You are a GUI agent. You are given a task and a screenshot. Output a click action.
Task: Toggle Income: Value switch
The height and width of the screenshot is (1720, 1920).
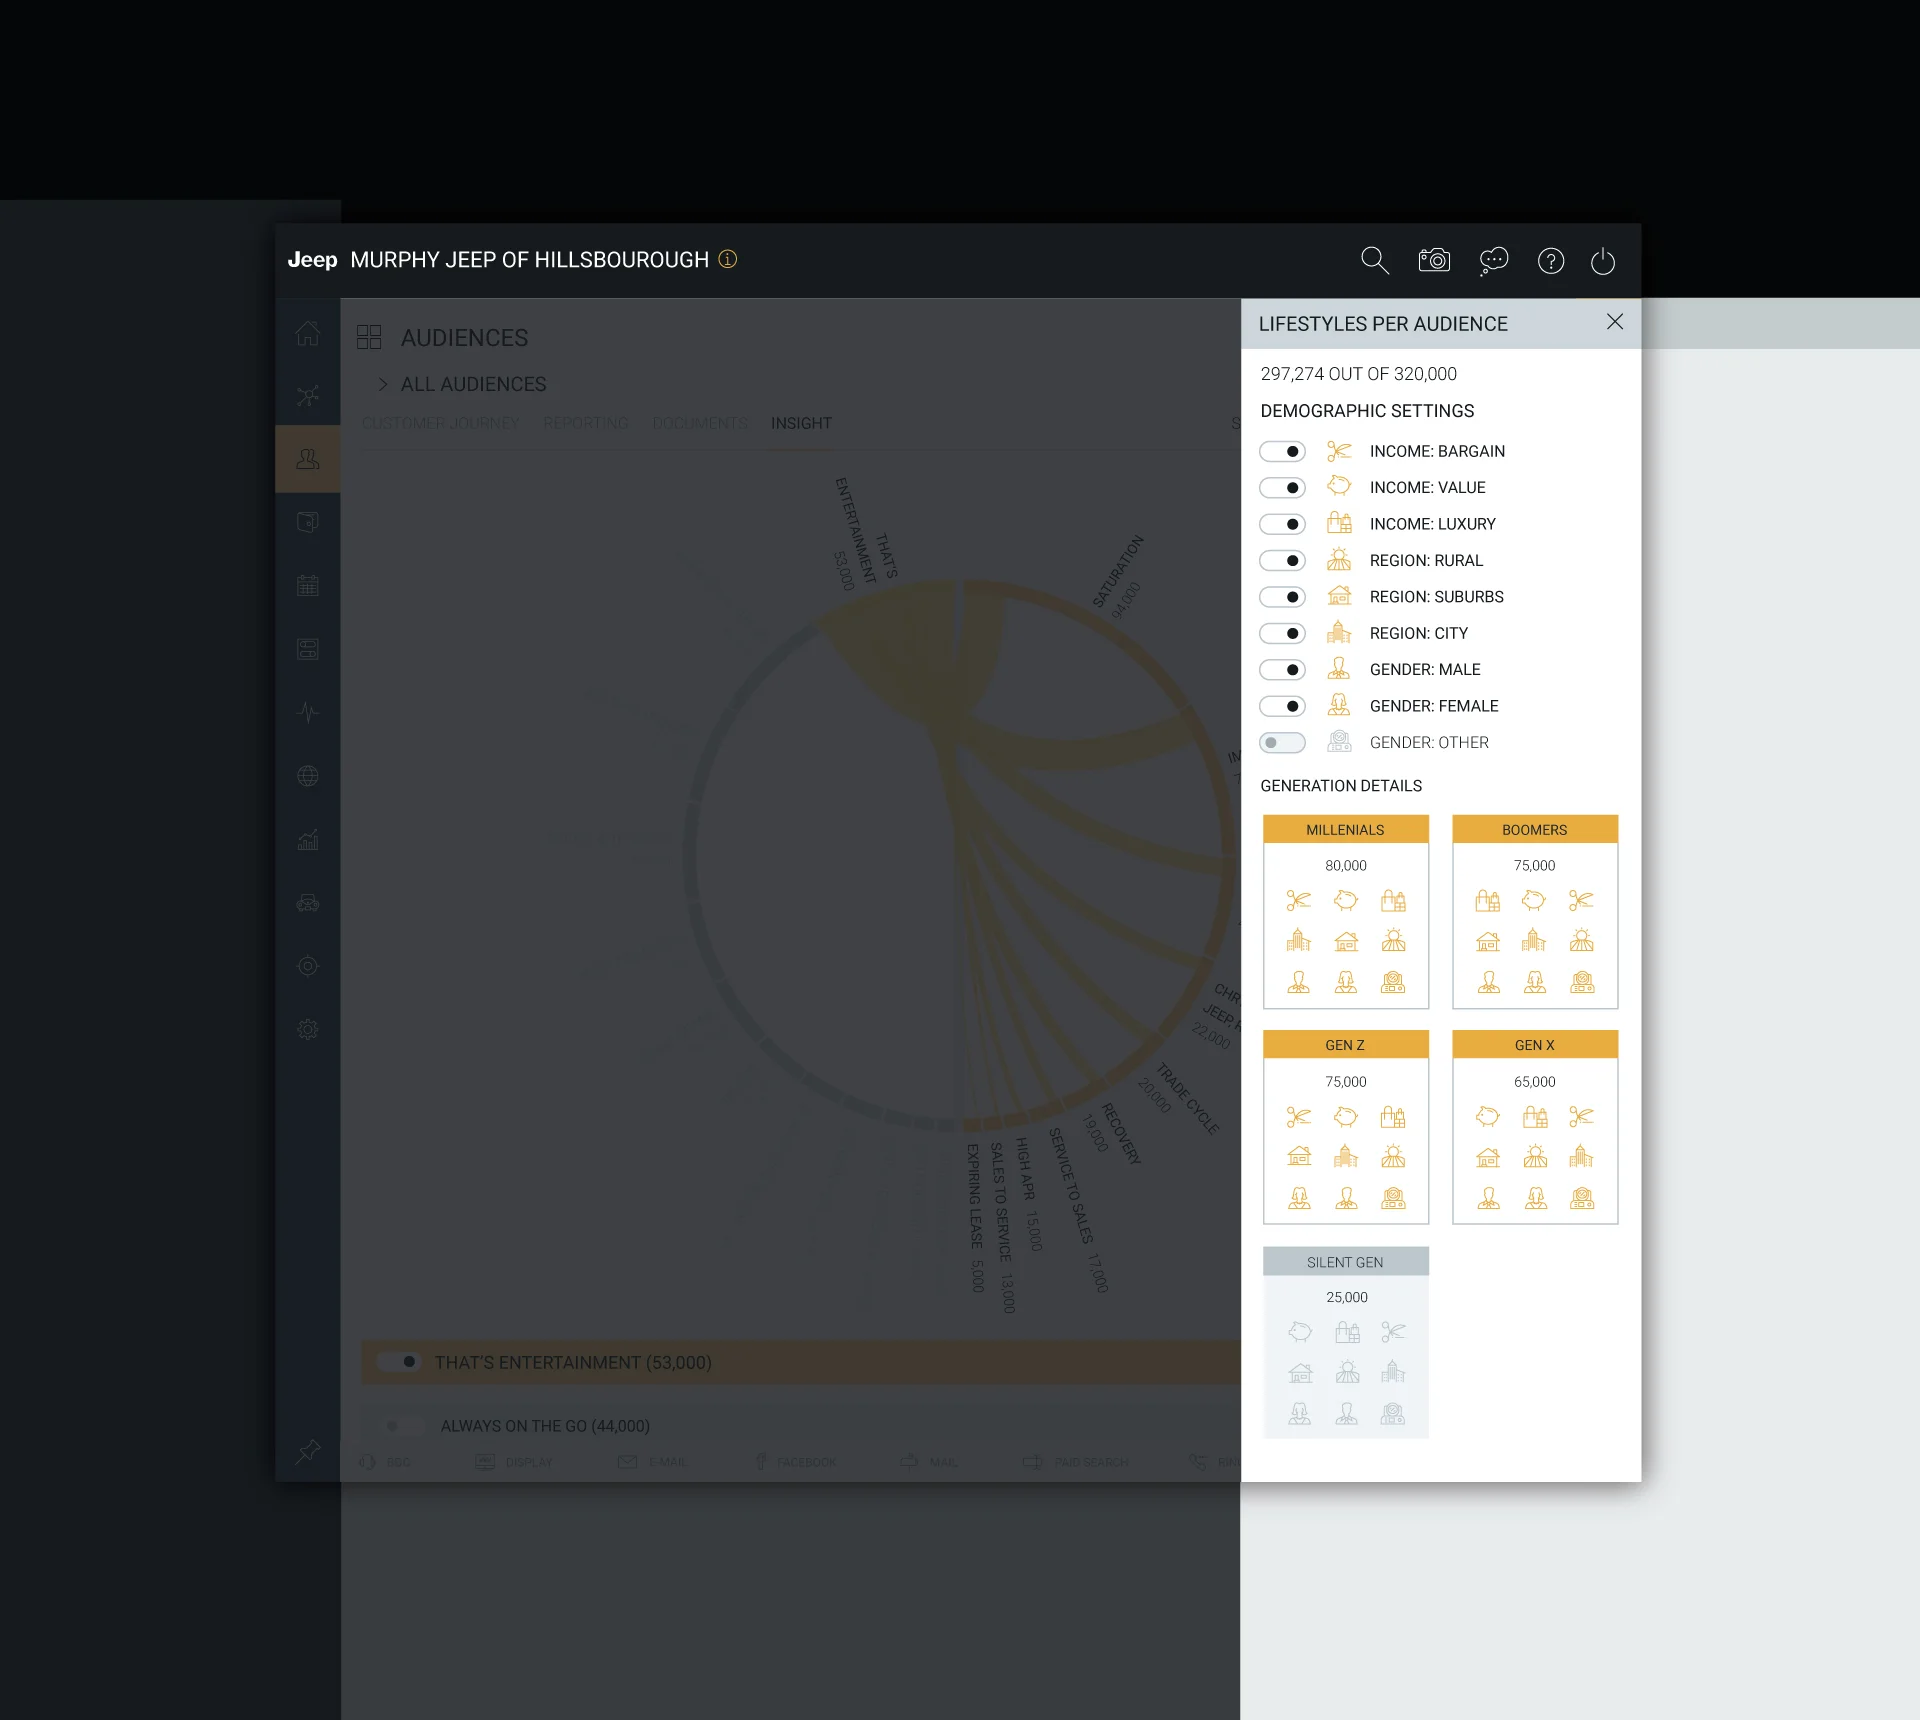pyautogui.click(x=1282, y=488)
